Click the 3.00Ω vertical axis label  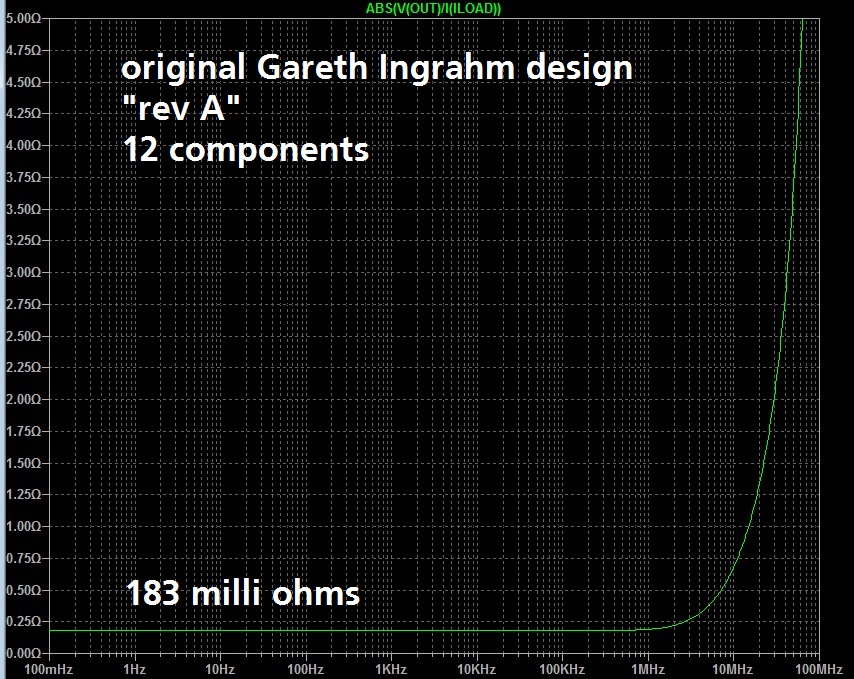pos(23,272)
